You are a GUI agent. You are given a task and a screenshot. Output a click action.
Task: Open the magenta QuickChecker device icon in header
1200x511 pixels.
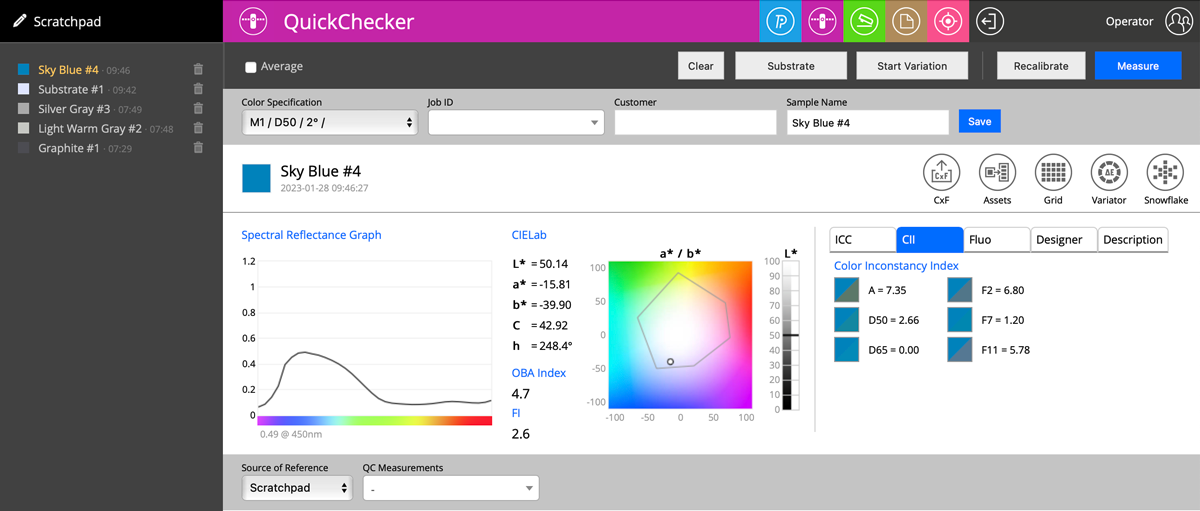(x=822, y=21)
